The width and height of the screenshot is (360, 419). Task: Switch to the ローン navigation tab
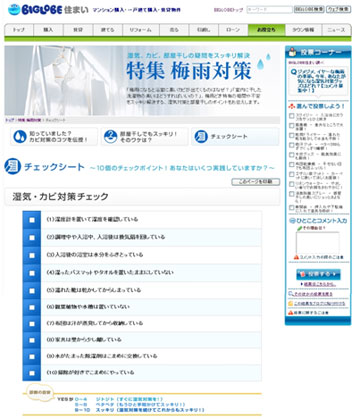click(233, 30)
